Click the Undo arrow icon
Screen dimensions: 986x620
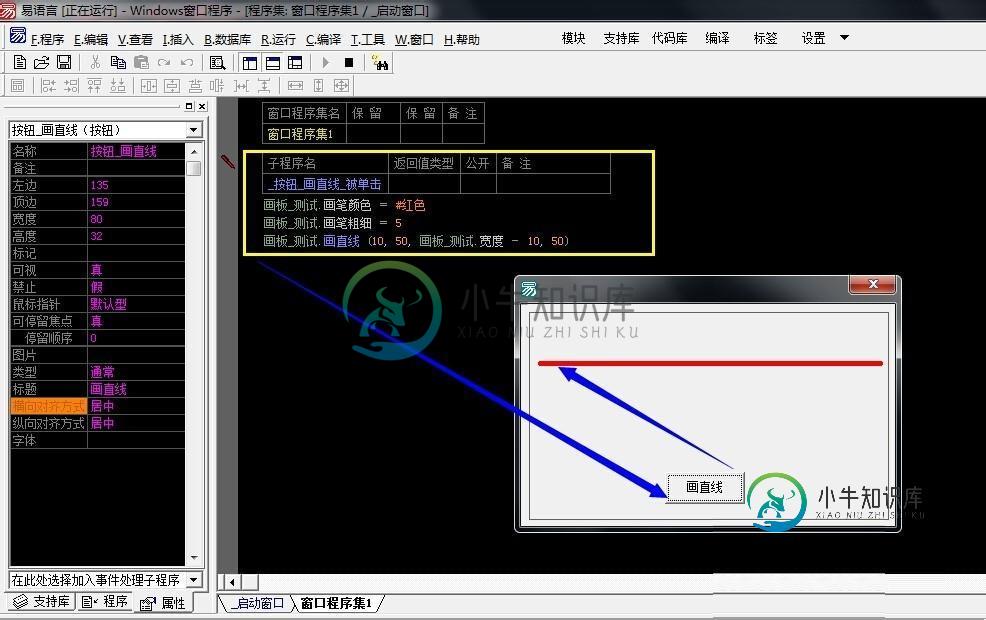coord(187,62)
